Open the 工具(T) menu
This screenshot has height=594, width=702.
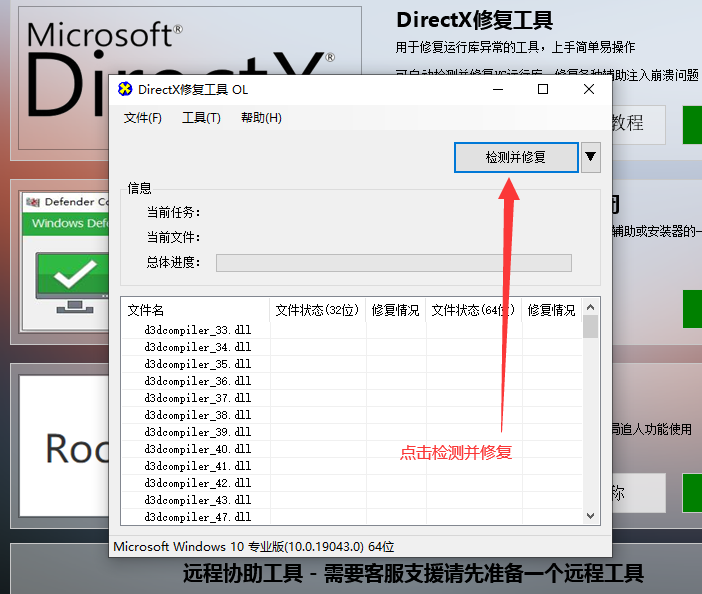(x=201, y=118)
